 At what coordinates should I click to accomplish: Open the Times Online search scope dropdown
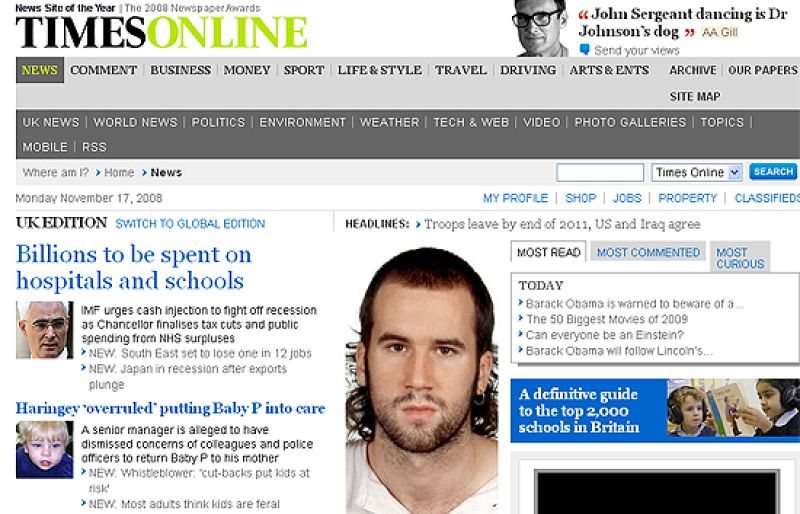[696, 173]
